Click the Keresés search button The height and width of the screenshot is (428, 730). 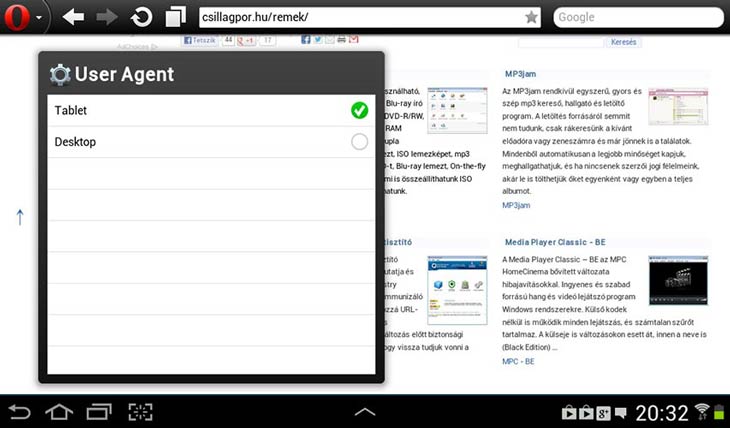click(x=623, y=42)
